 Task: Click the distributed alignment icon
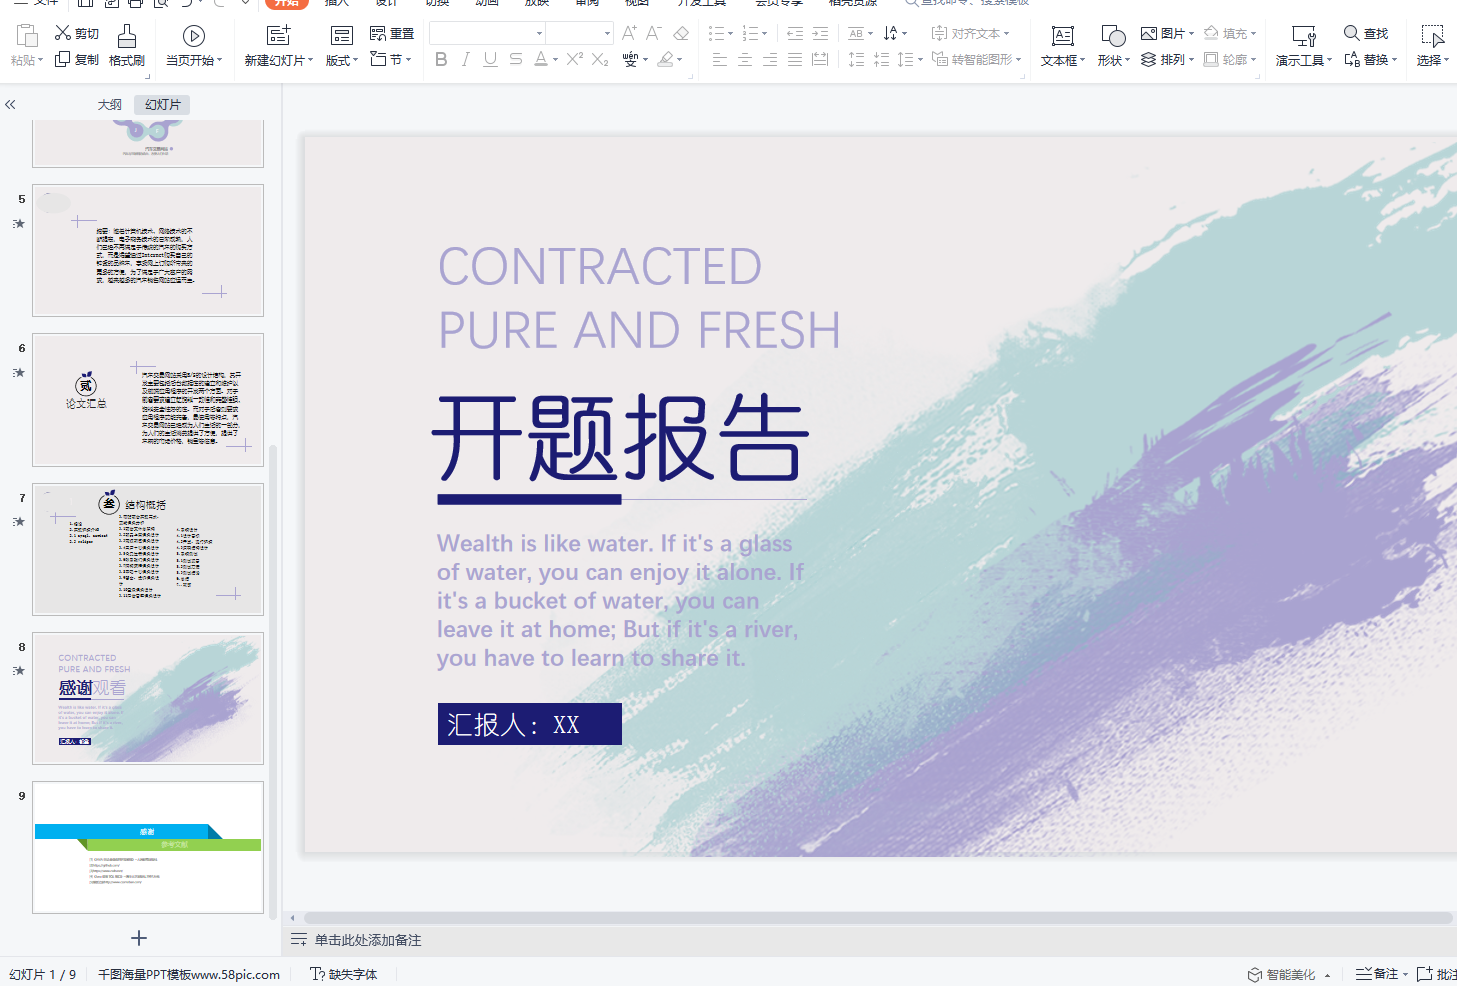820,59
